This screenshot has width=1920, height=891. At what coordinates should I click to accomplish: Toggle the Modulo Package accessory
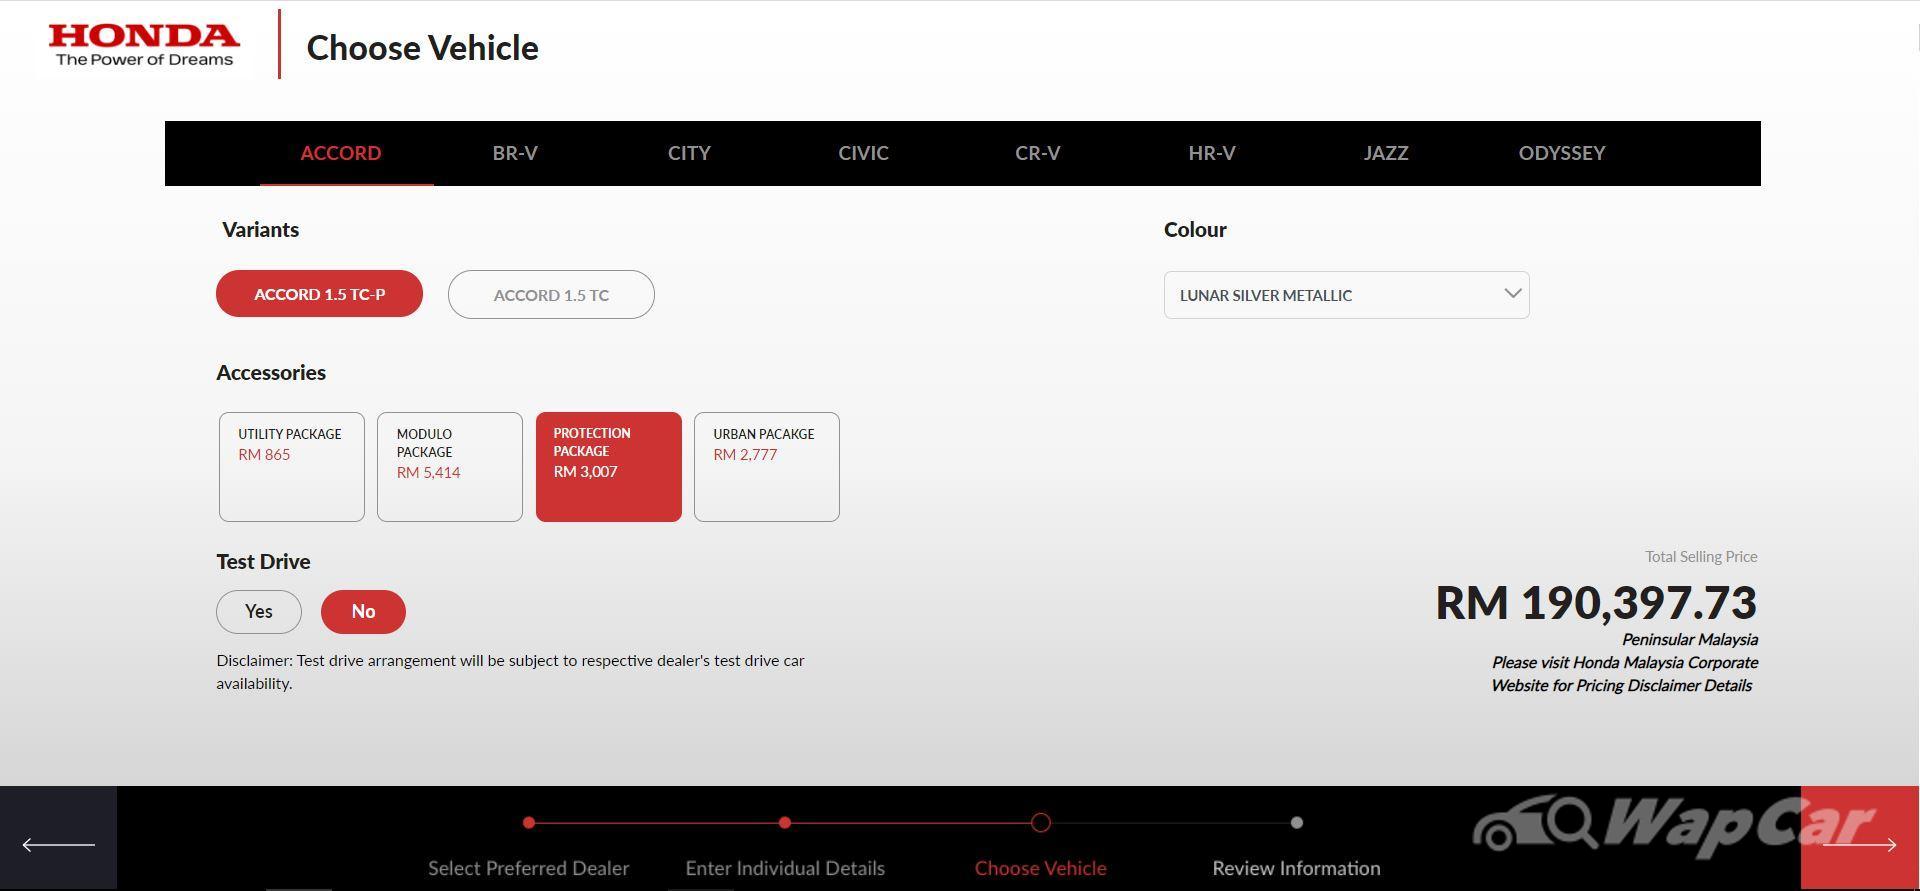pyautogui.click(x=450, y=467)
